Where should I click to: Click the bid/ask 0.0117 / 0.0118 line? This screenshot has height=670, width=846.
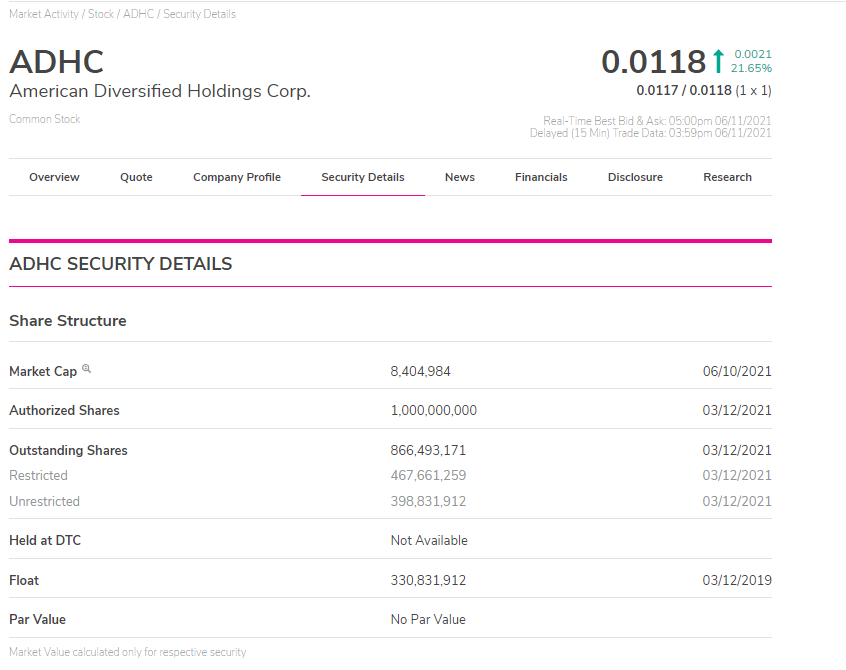point(704,90)
